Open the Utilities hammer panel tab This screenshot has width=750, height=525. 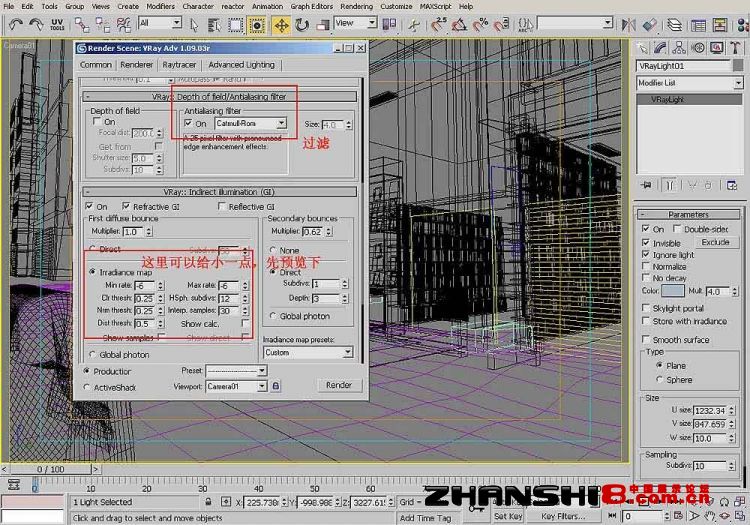point(735,48)
